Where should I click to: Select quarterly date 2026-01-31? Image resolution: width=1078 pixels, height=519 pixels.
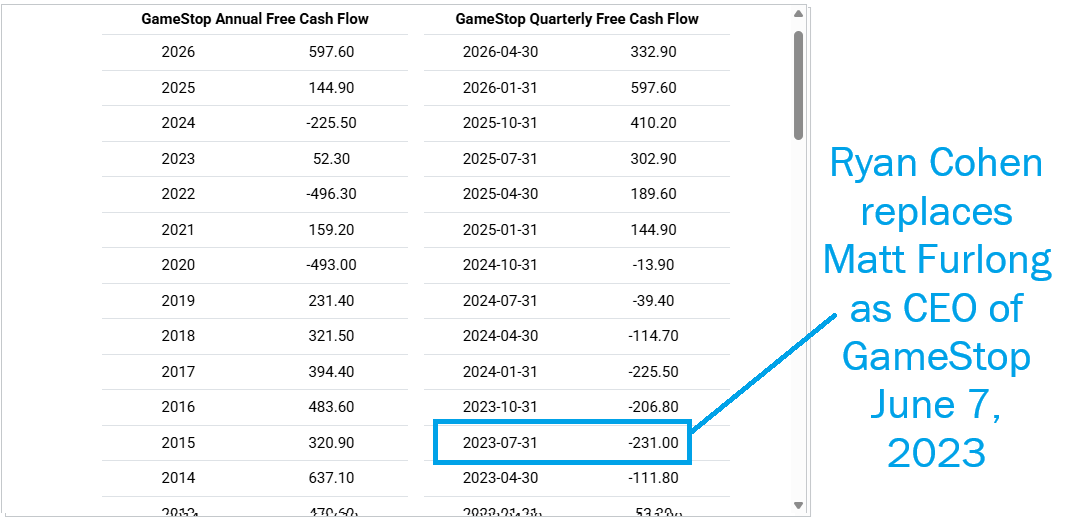pyautogui.click(x=500, y=88)
